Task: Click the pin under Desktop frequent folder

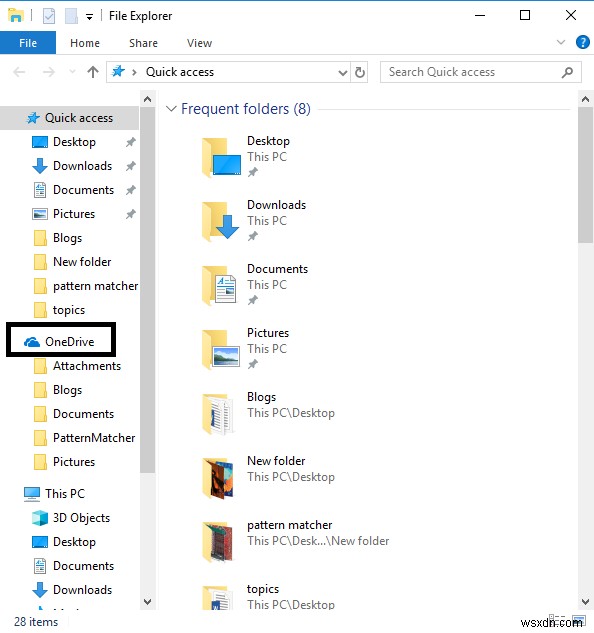Action: 253,172
